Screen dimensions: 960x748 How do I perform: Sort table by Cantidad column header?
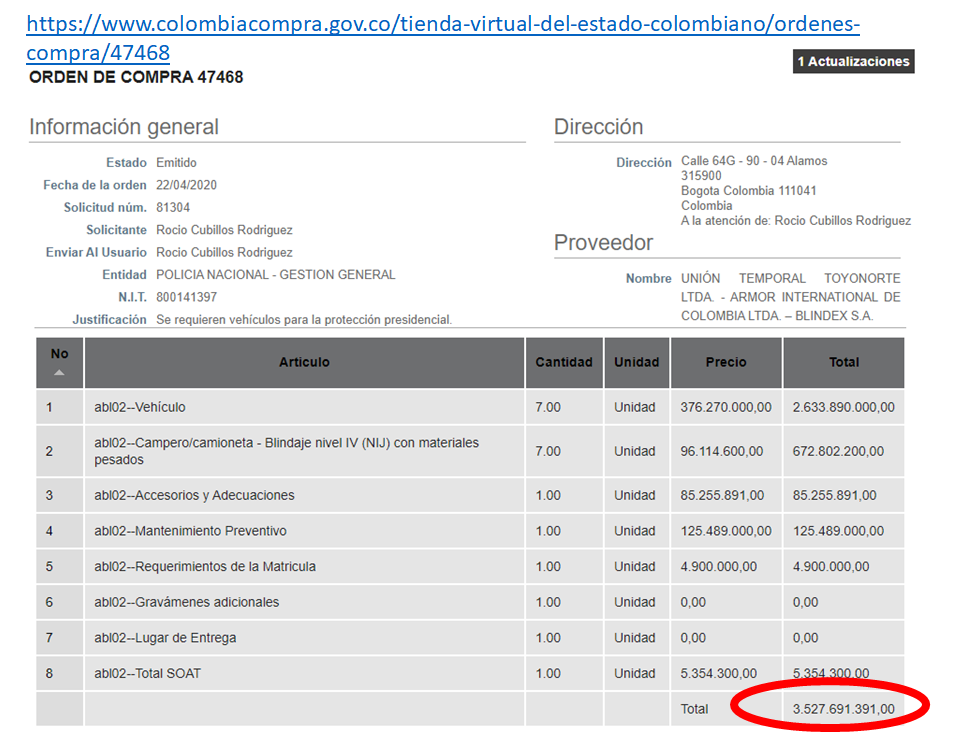[564, 362]
